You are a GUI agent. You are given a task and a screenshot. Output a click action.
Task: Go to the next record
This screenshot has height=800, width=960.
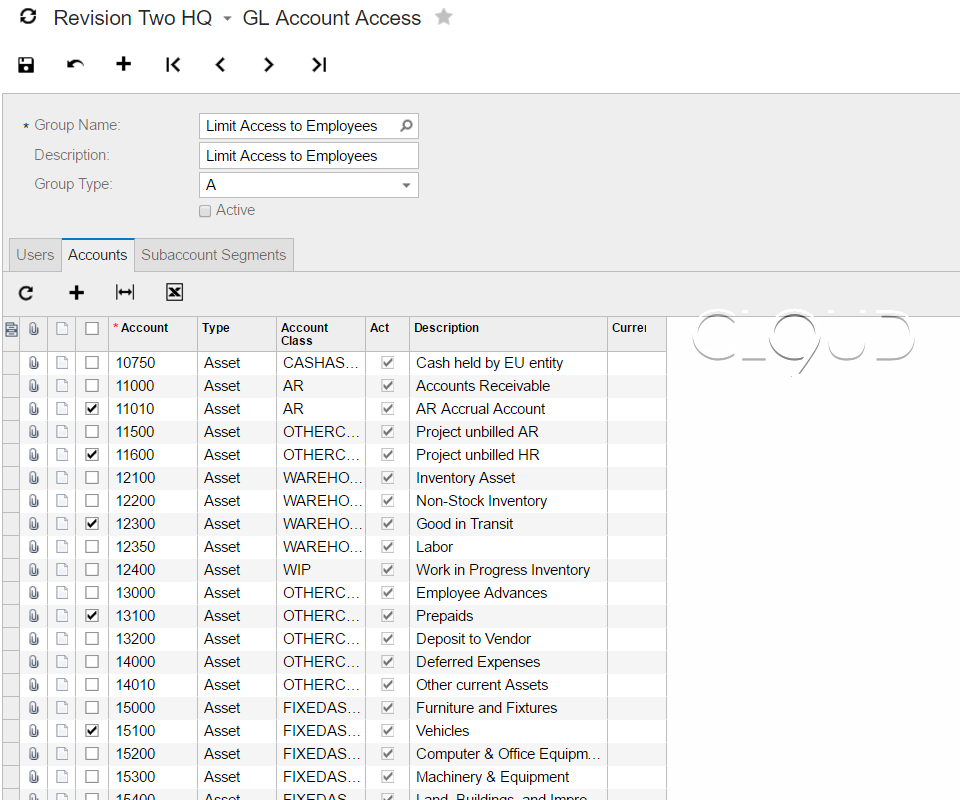pos(269,64)
